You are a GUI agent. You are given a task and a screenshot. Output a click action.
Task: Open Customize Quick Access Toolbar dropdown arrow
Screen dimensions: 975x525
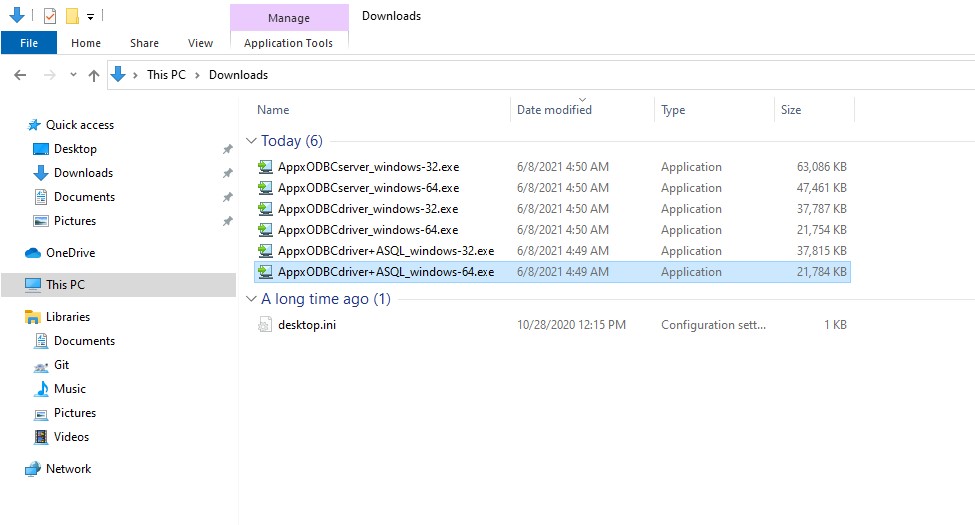(x=91, y=17)
